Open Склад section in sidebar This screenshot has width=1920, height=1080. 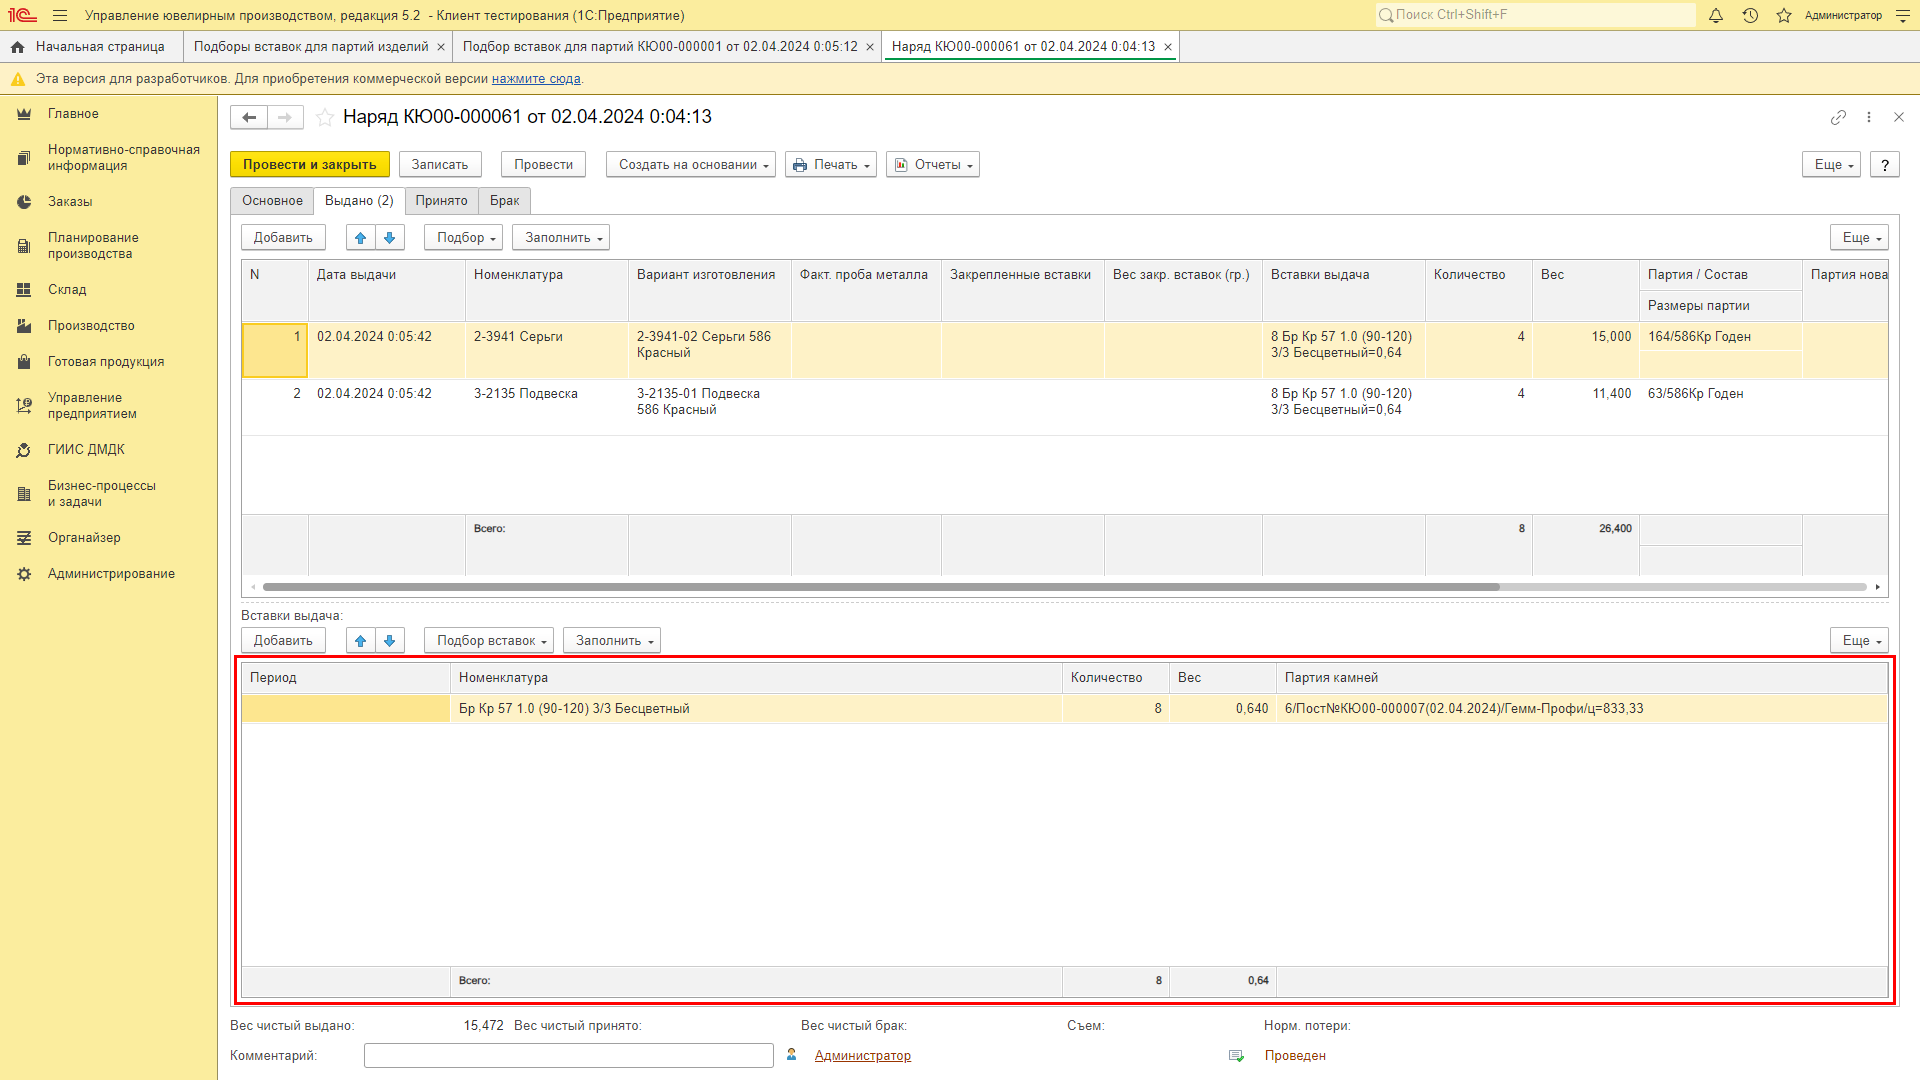click(67, 290)
